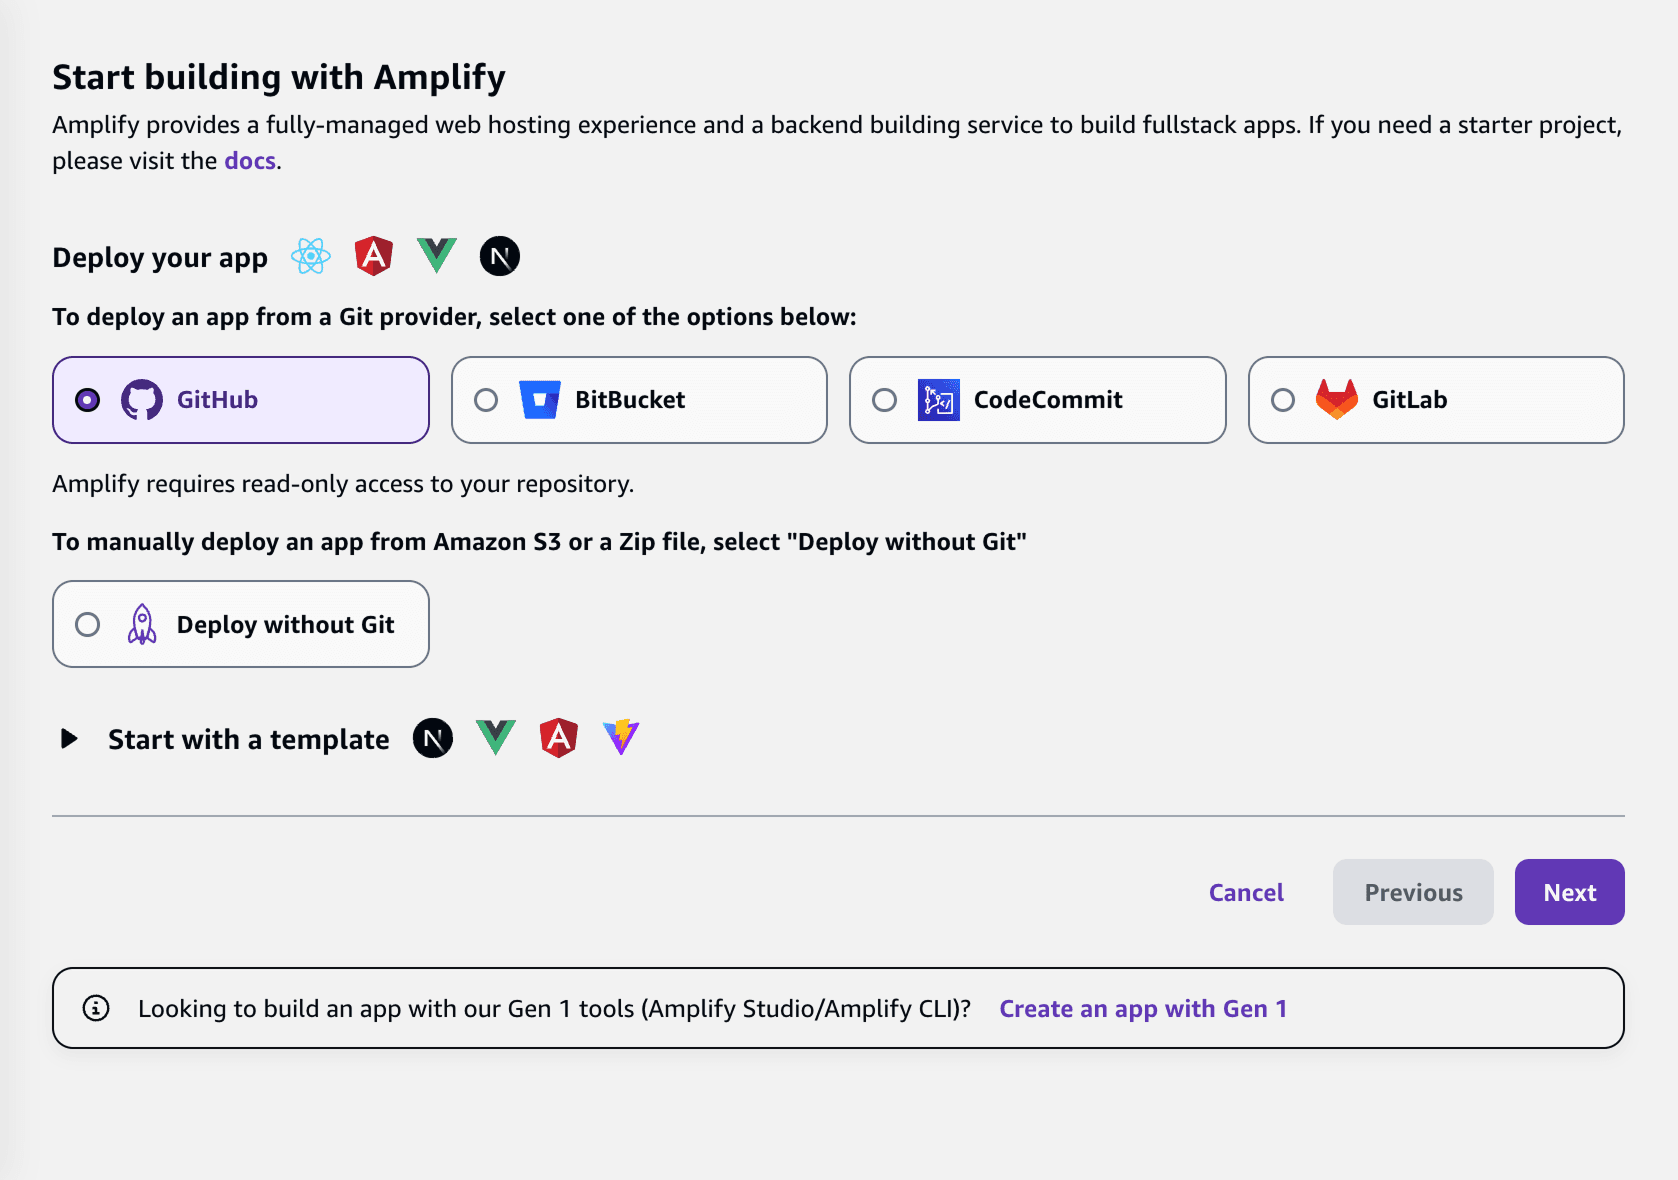Click the Next.js icon beside Deploy your app

500,256
